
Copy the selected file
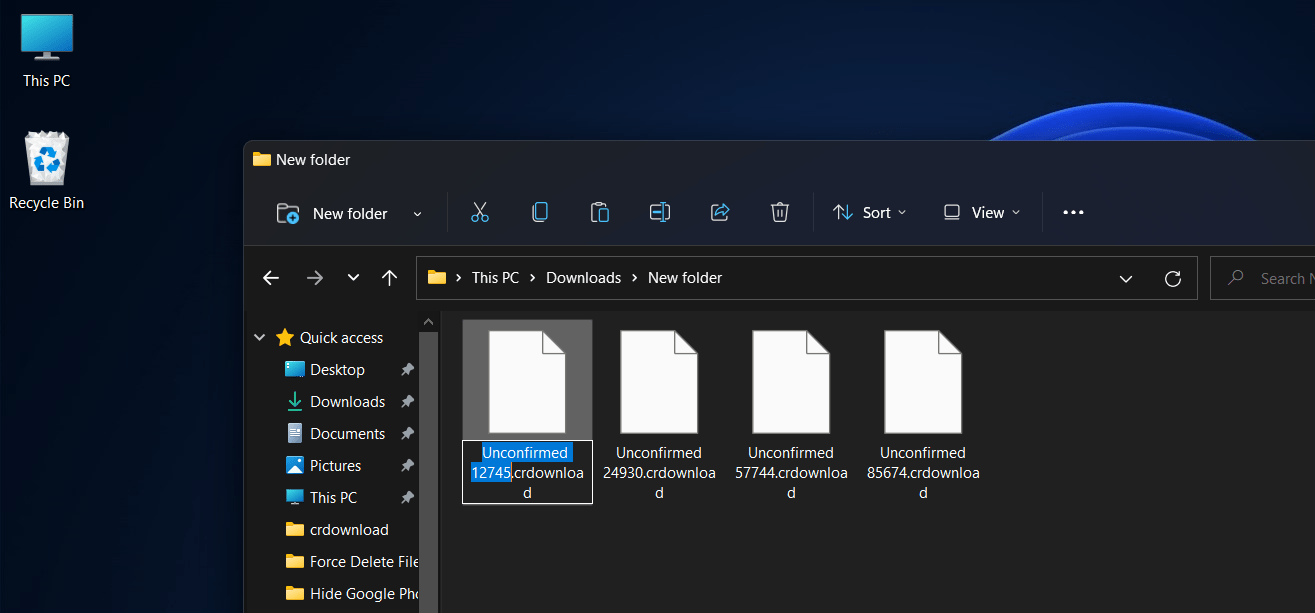click(x=540, y=212)
